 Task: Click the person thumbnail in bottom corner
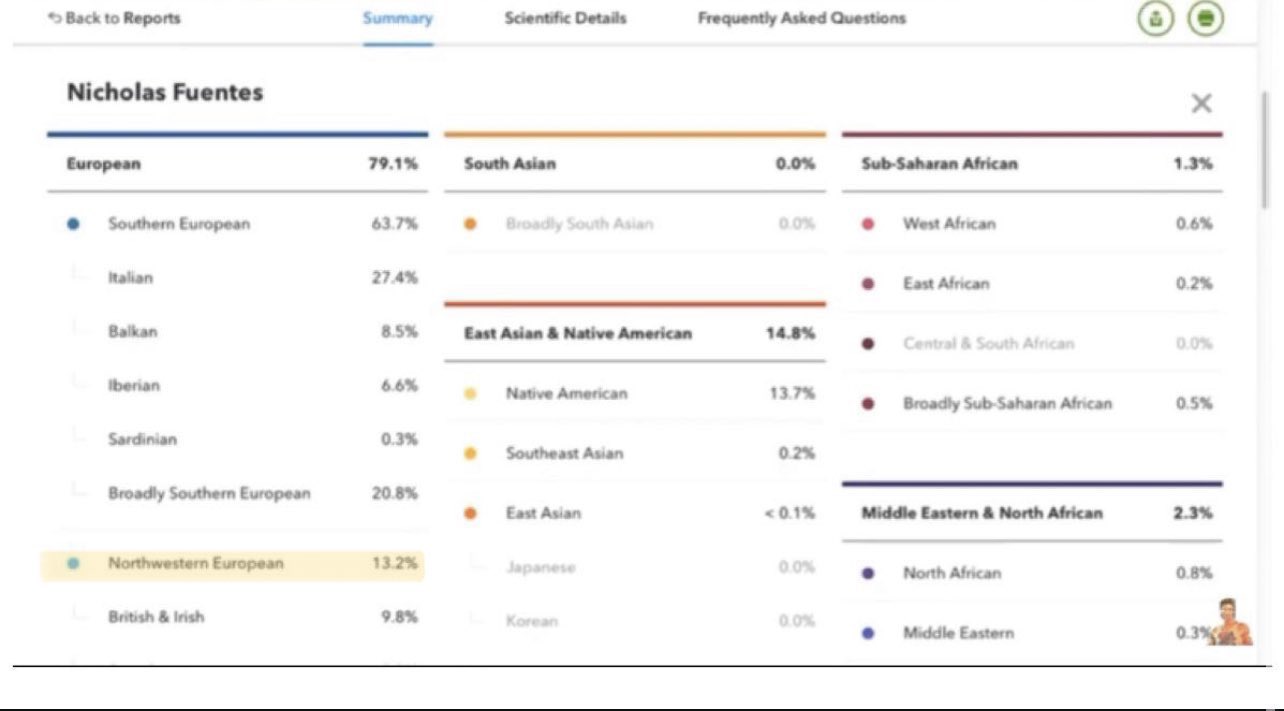(1232, 623)
